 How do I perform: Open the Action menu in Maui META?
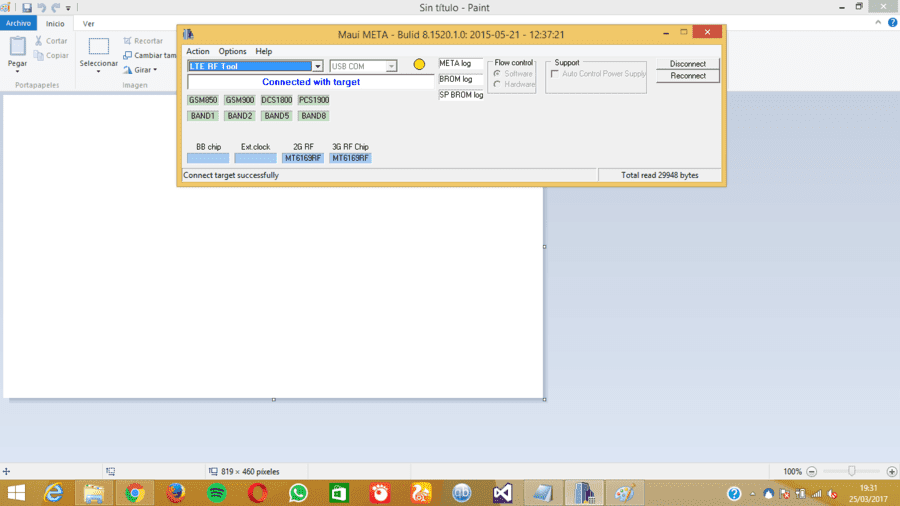click(197, 51)
